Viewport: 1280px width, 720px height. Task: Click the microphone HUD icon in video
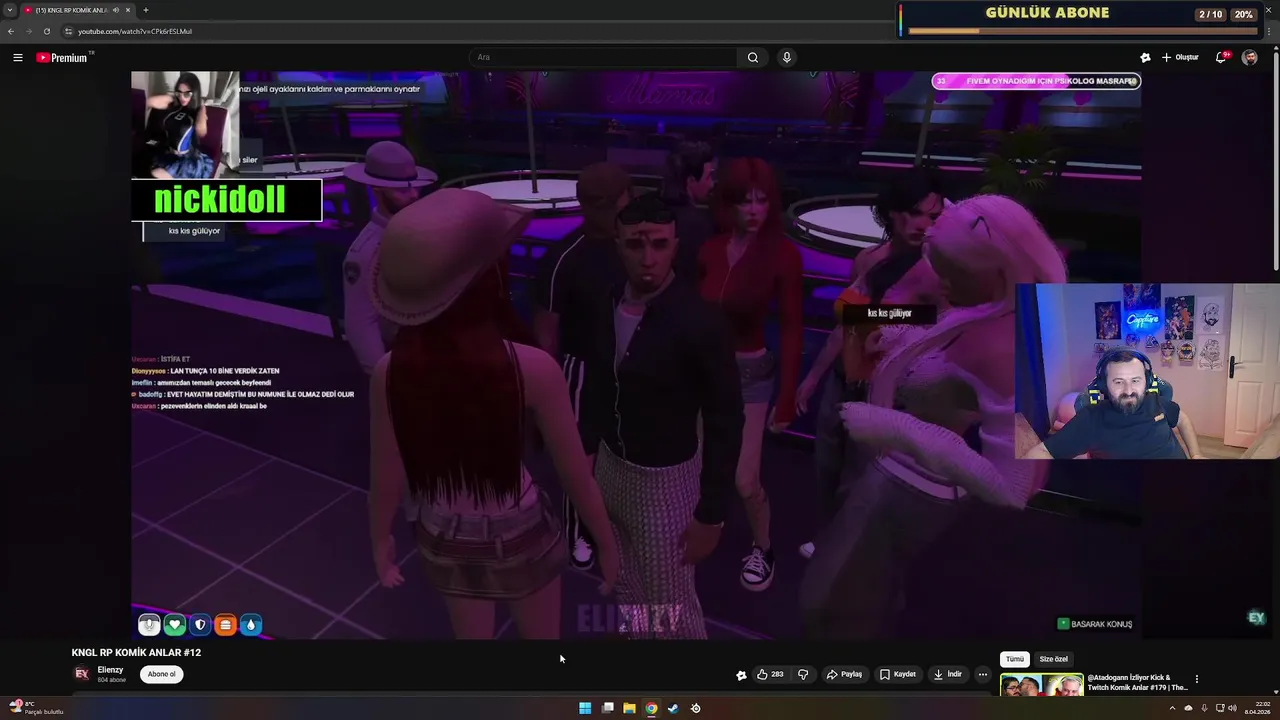tap(149, 625)
